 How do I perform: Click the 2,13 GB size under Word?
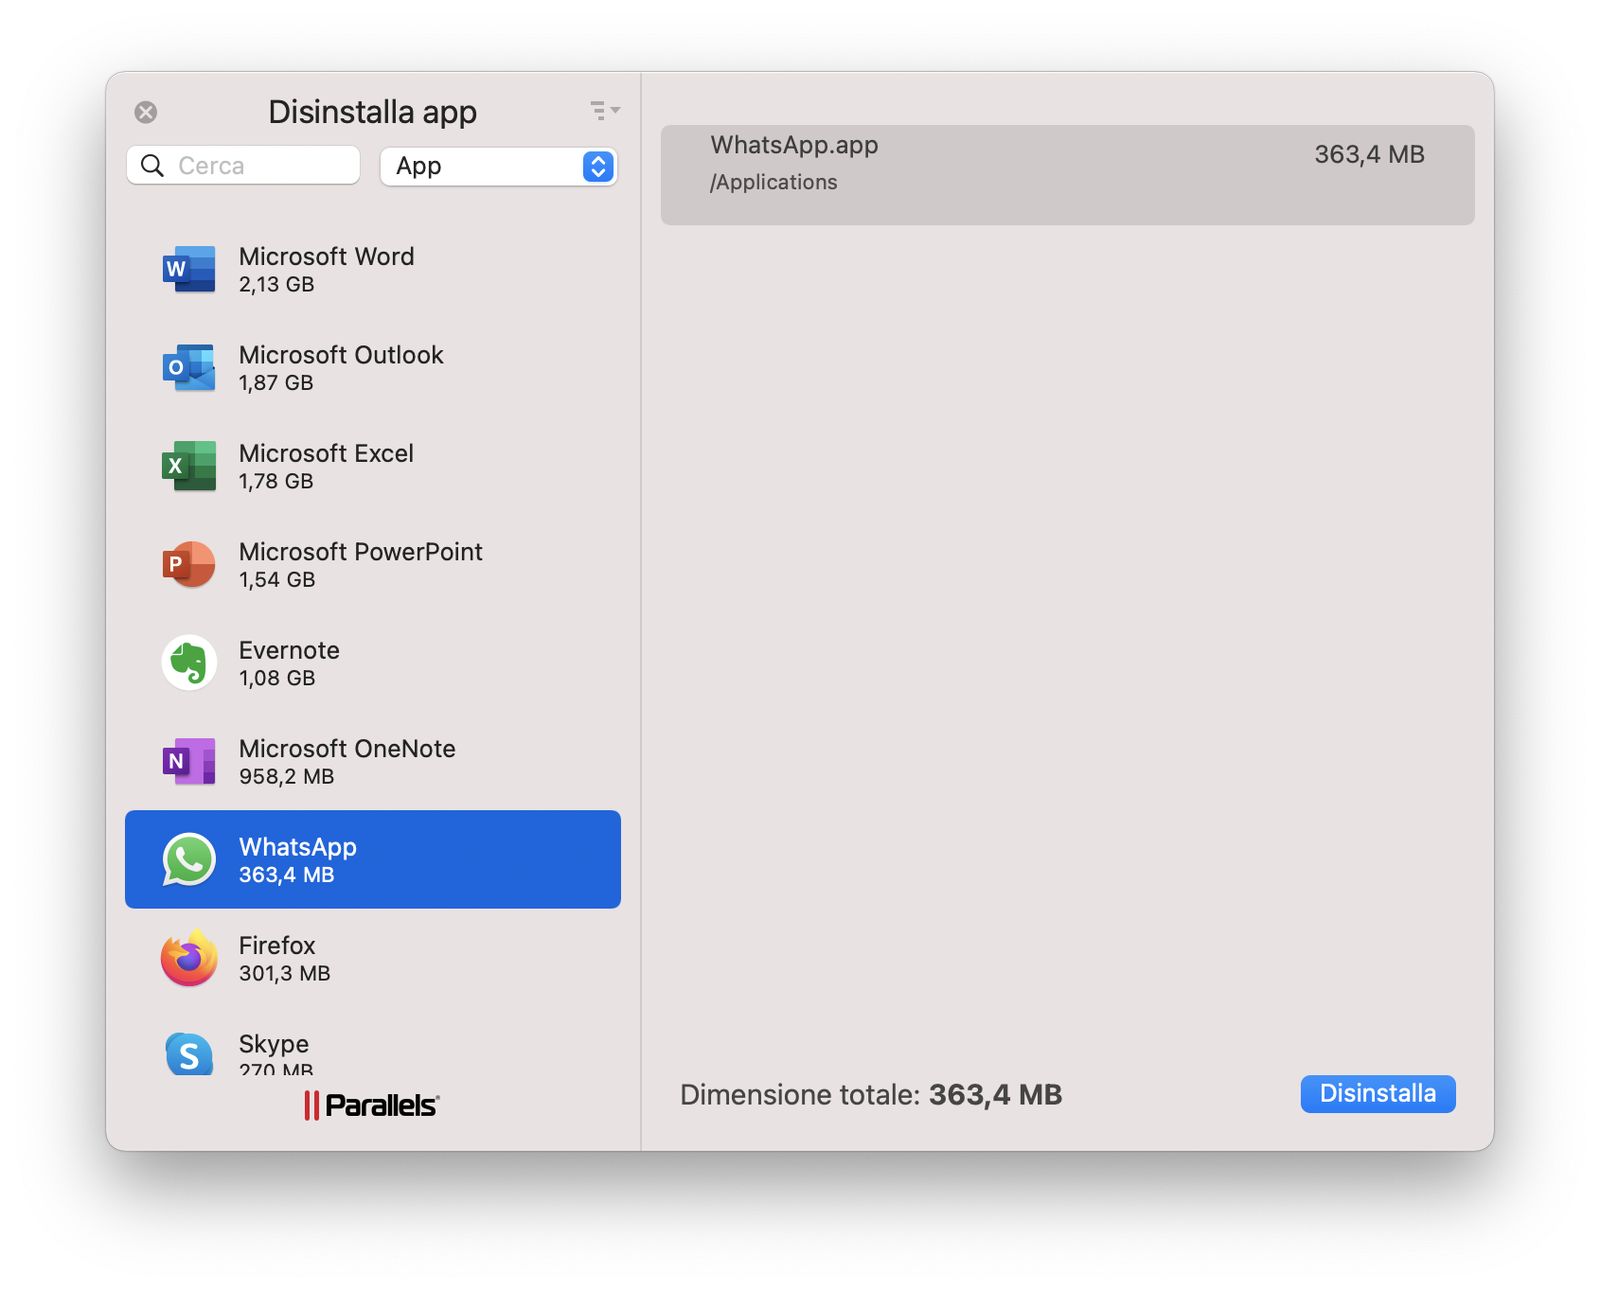coord(276,284)
